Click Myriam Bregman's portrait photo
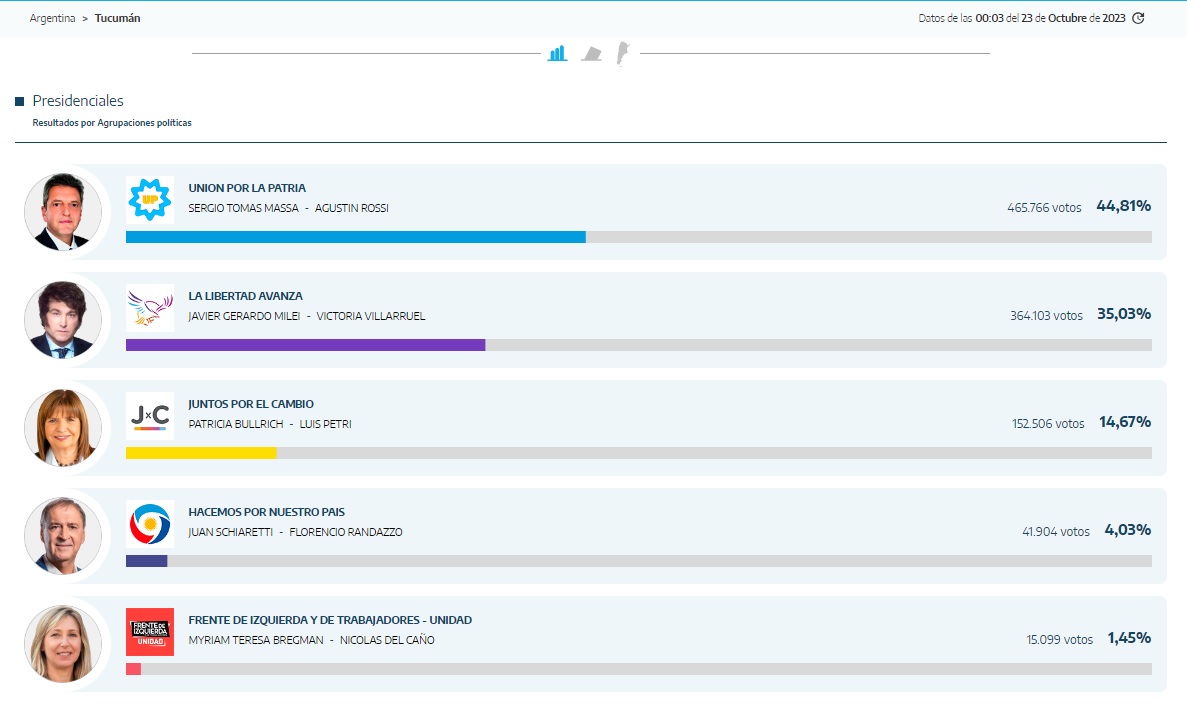1187x705 pixels. coord(63,643)
